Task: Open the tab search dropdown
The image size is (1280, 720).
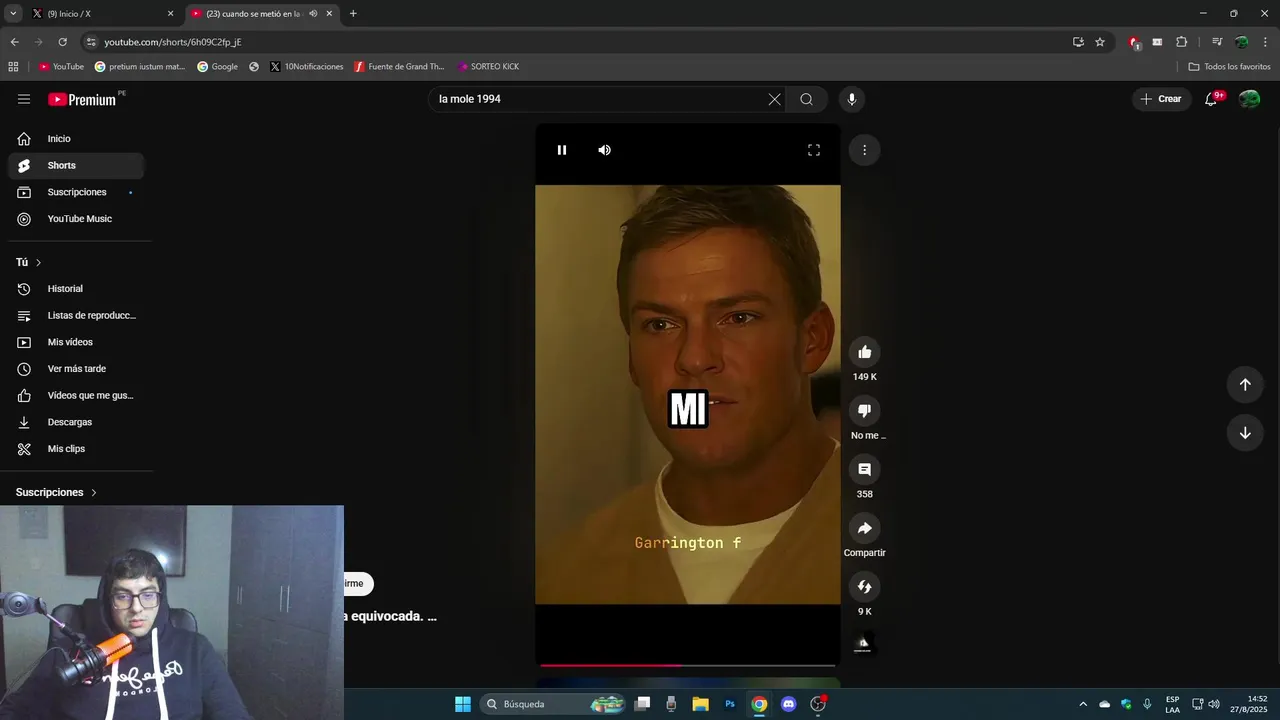Action: click(x=13, y=14)
